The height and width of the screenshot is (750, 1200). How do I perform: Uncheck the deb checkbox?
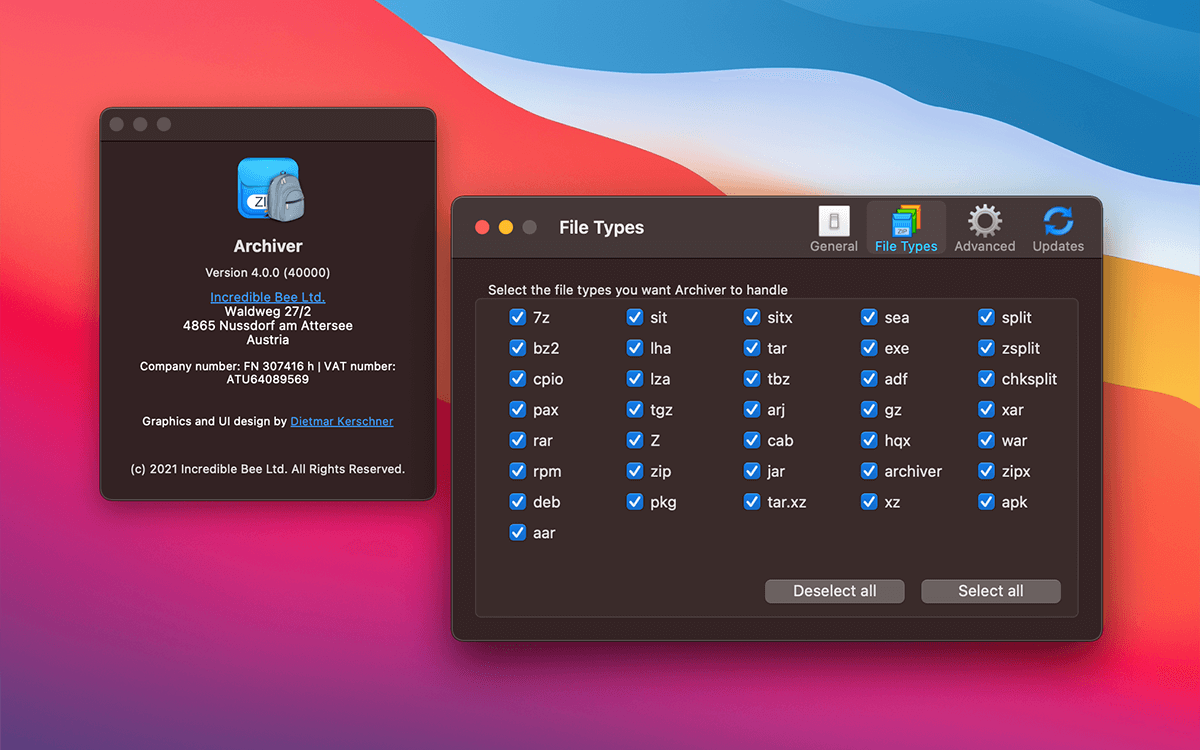tap(518, 502)
